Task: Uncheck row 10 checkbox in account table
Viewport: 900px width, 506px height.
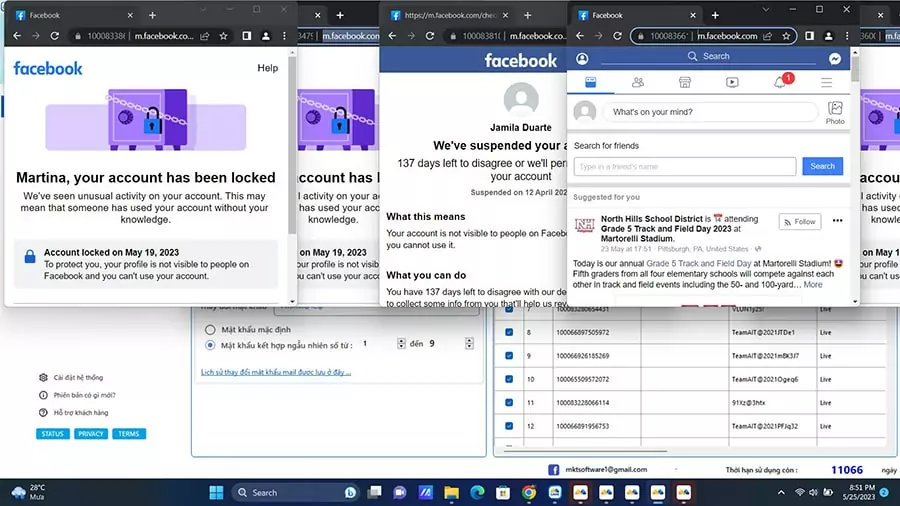Action: (x=509, y=379)
